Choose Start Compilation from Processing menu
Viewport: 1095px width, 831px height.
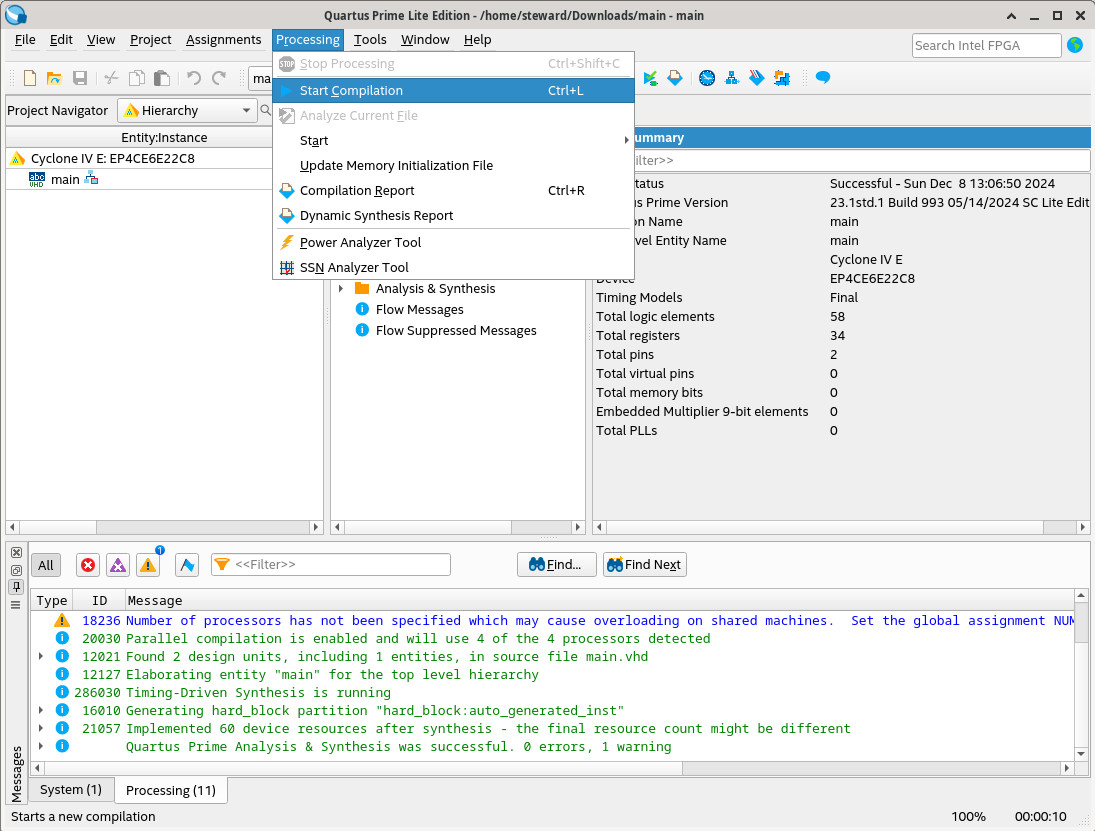tap(453, 91)
